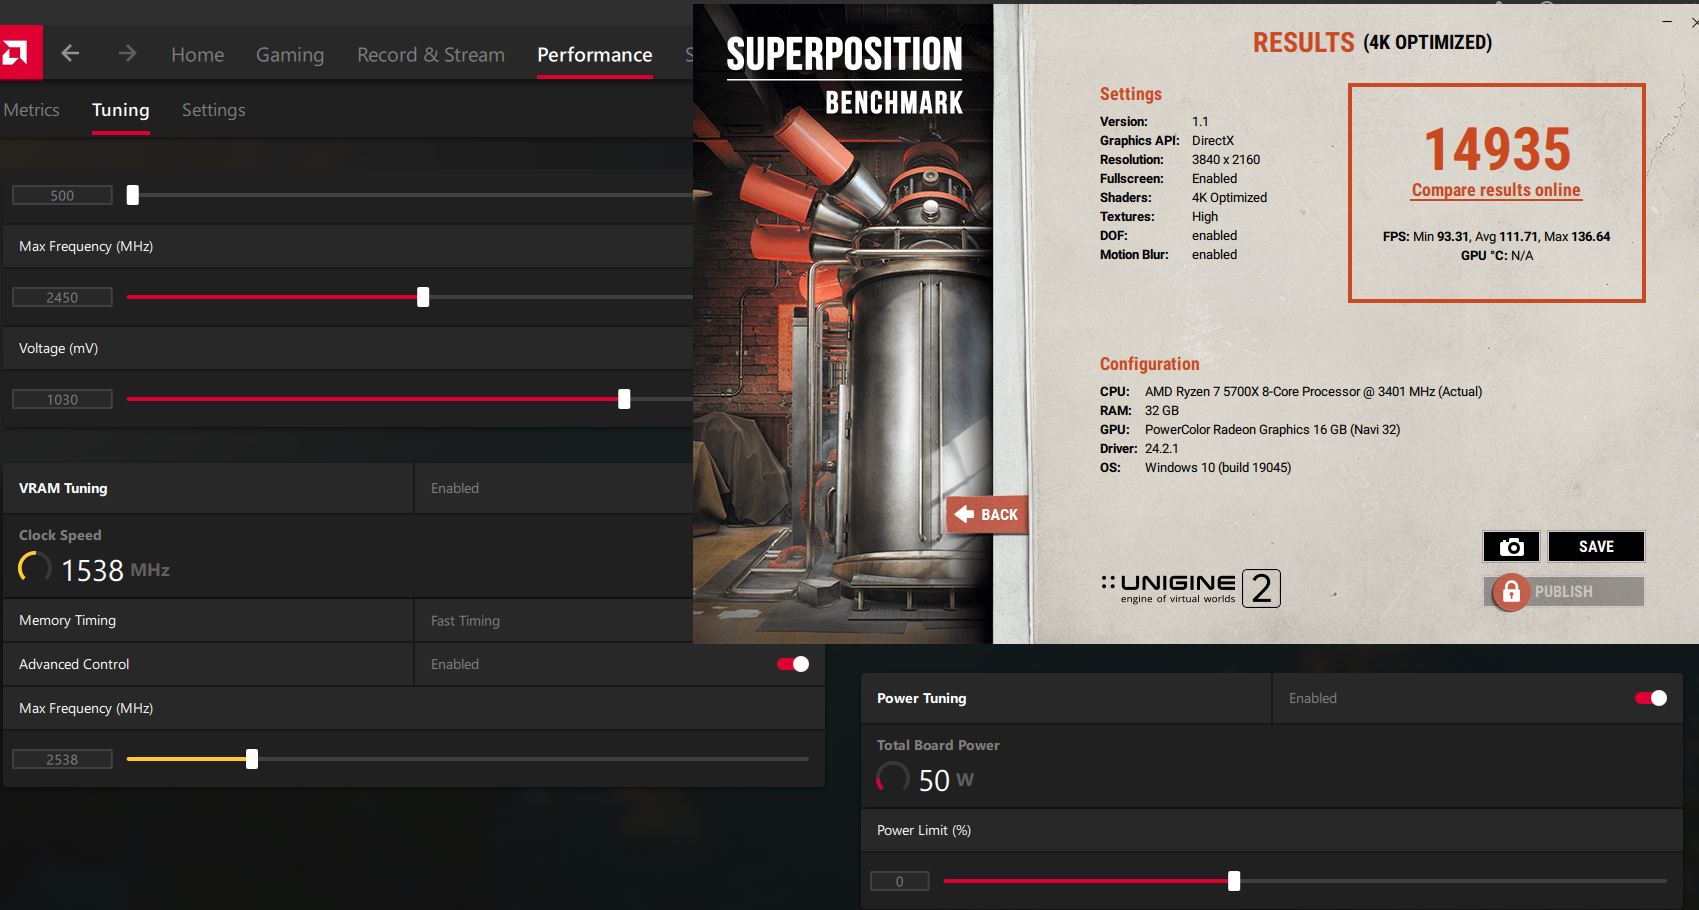The width and height of the screenshot is (1699, 910).
Task: Click the Power Limit 0 input field
Action: (x=899, y=881)
